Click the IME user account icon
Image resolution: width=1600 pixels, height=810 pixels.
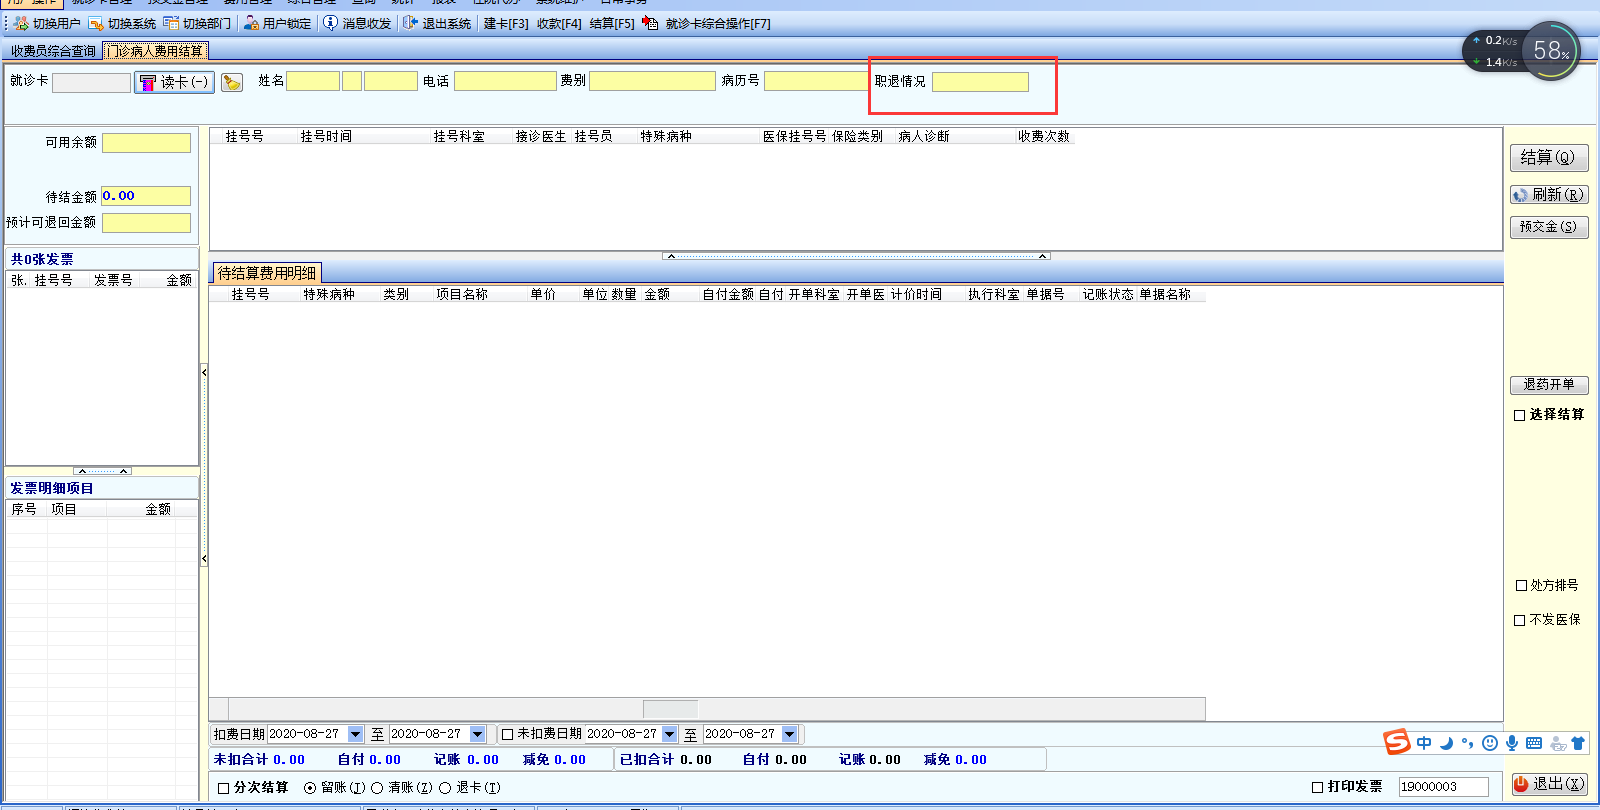tap(1557, 743)
